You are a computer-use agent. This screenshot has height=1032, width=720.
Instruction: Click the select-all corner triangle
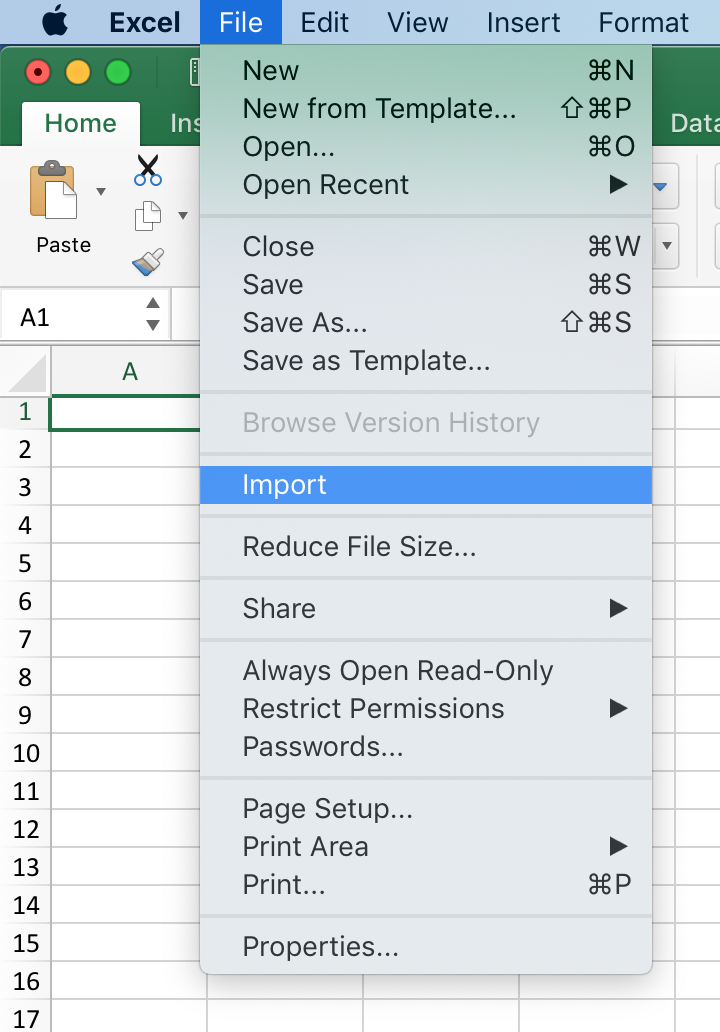tap(25, 372)
